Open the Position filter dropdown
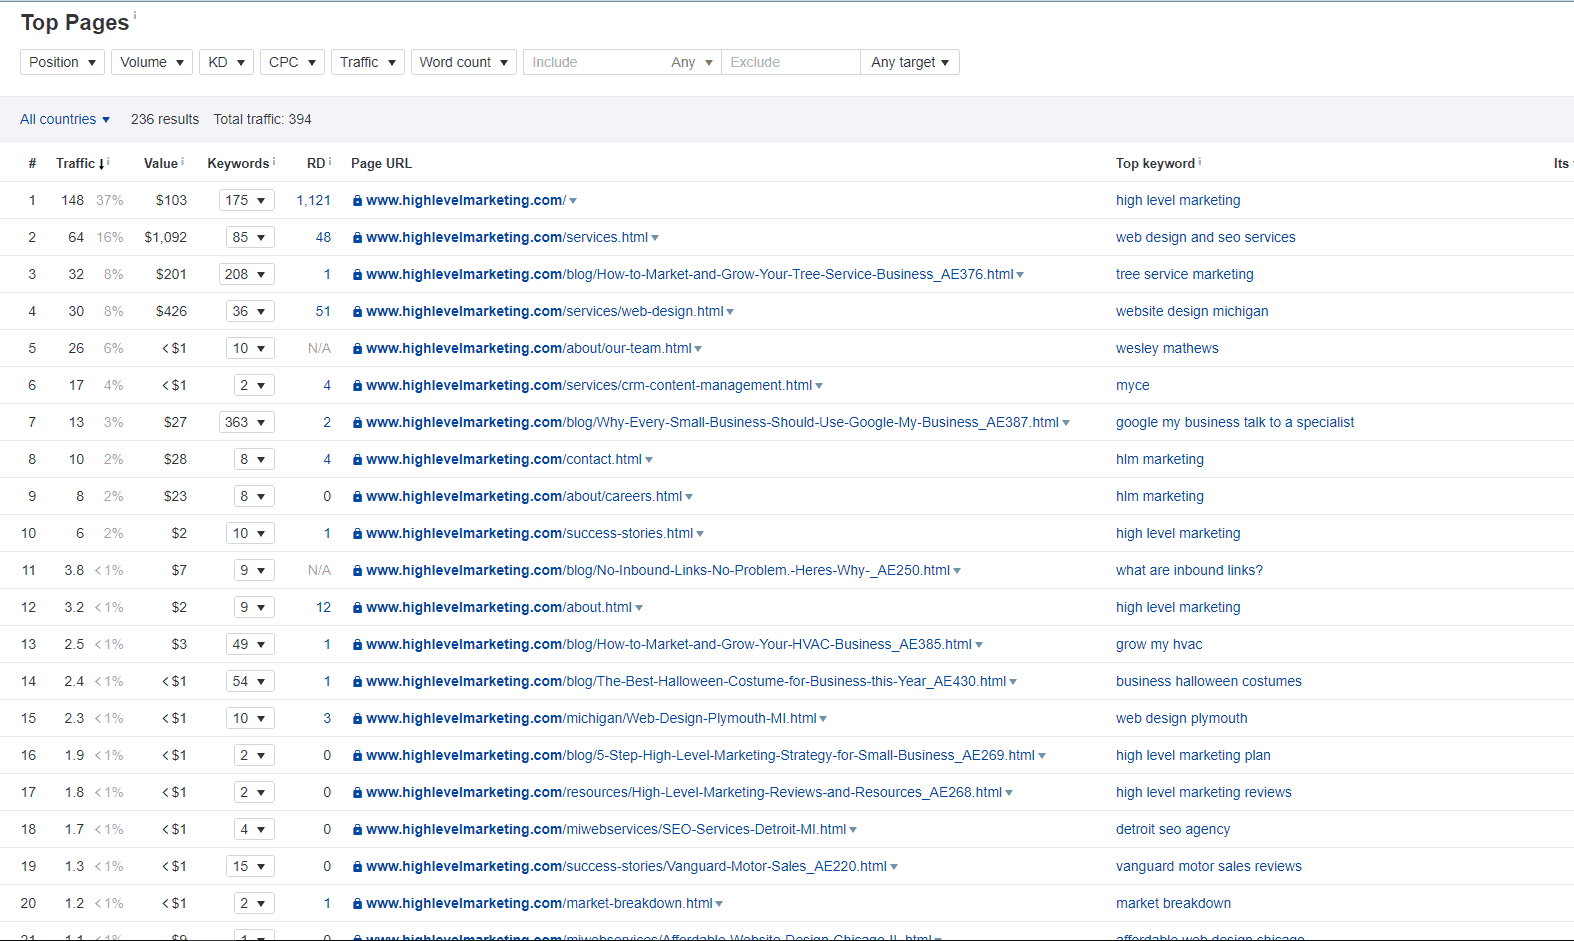The height and width of the screenshot is (941, 1574). (62, 62)
